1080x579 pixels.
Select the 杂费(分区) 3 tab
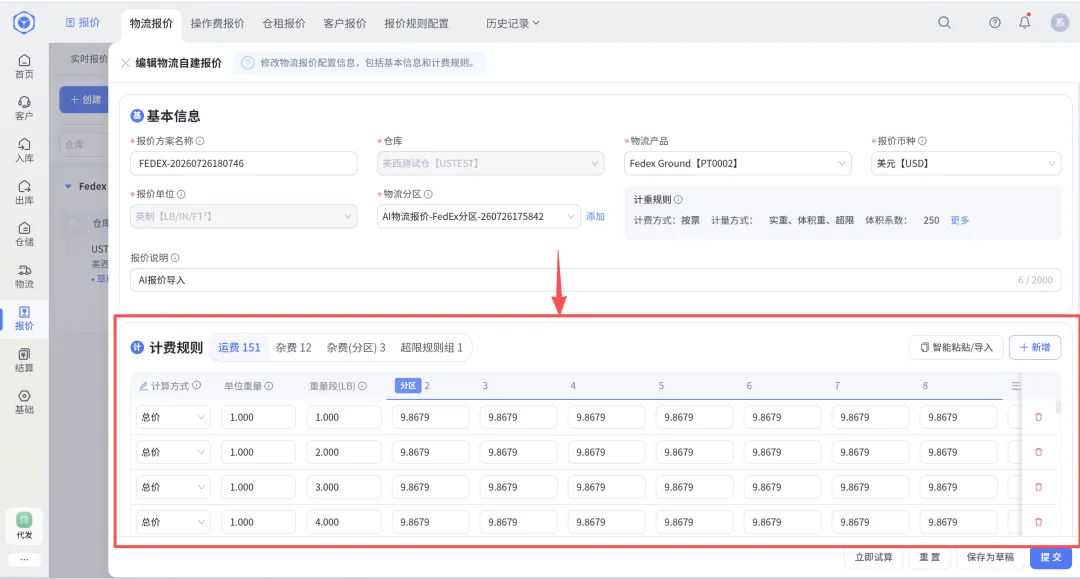[x=355, y=348]
